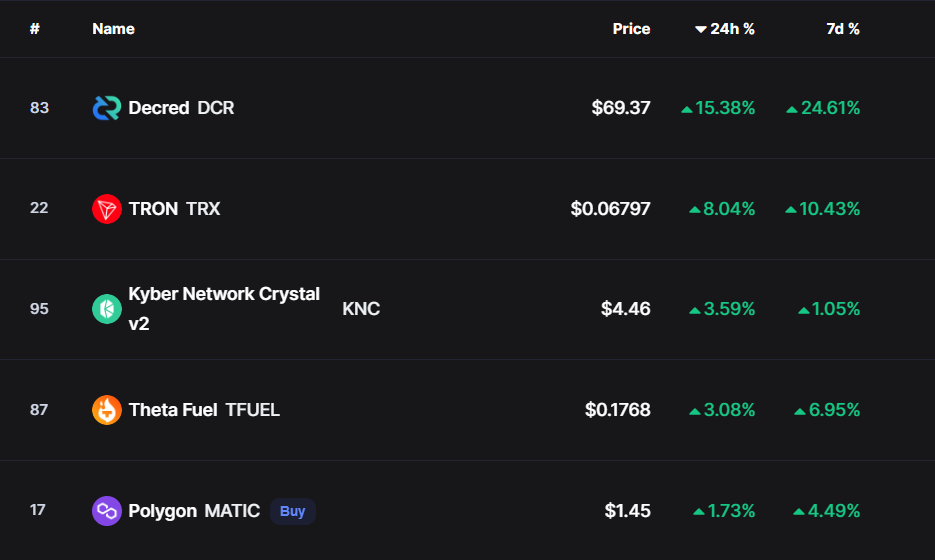Sort table by Price column header
The image size is (935, 560).
pyautogui.click(x=631, y=29)
